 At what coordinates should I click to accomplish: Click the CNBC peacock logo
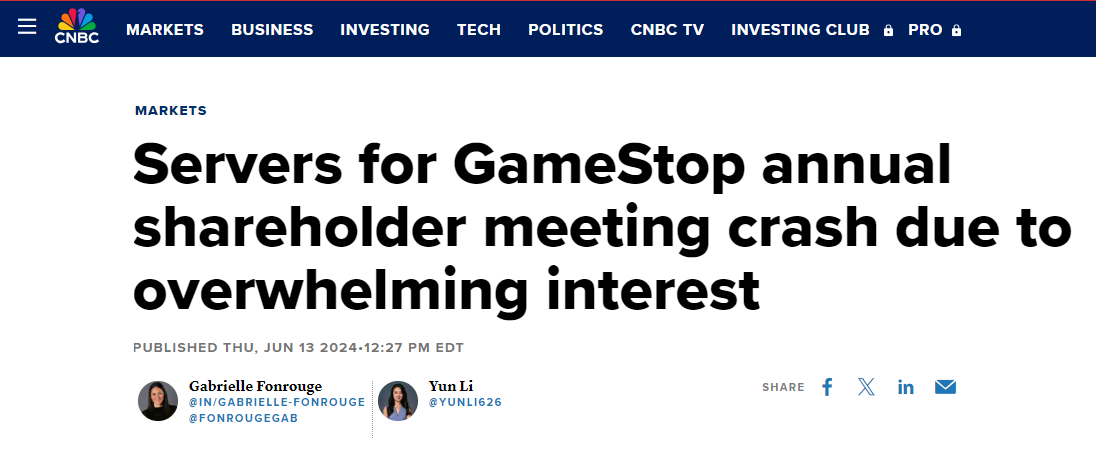(x=77, y=27)
